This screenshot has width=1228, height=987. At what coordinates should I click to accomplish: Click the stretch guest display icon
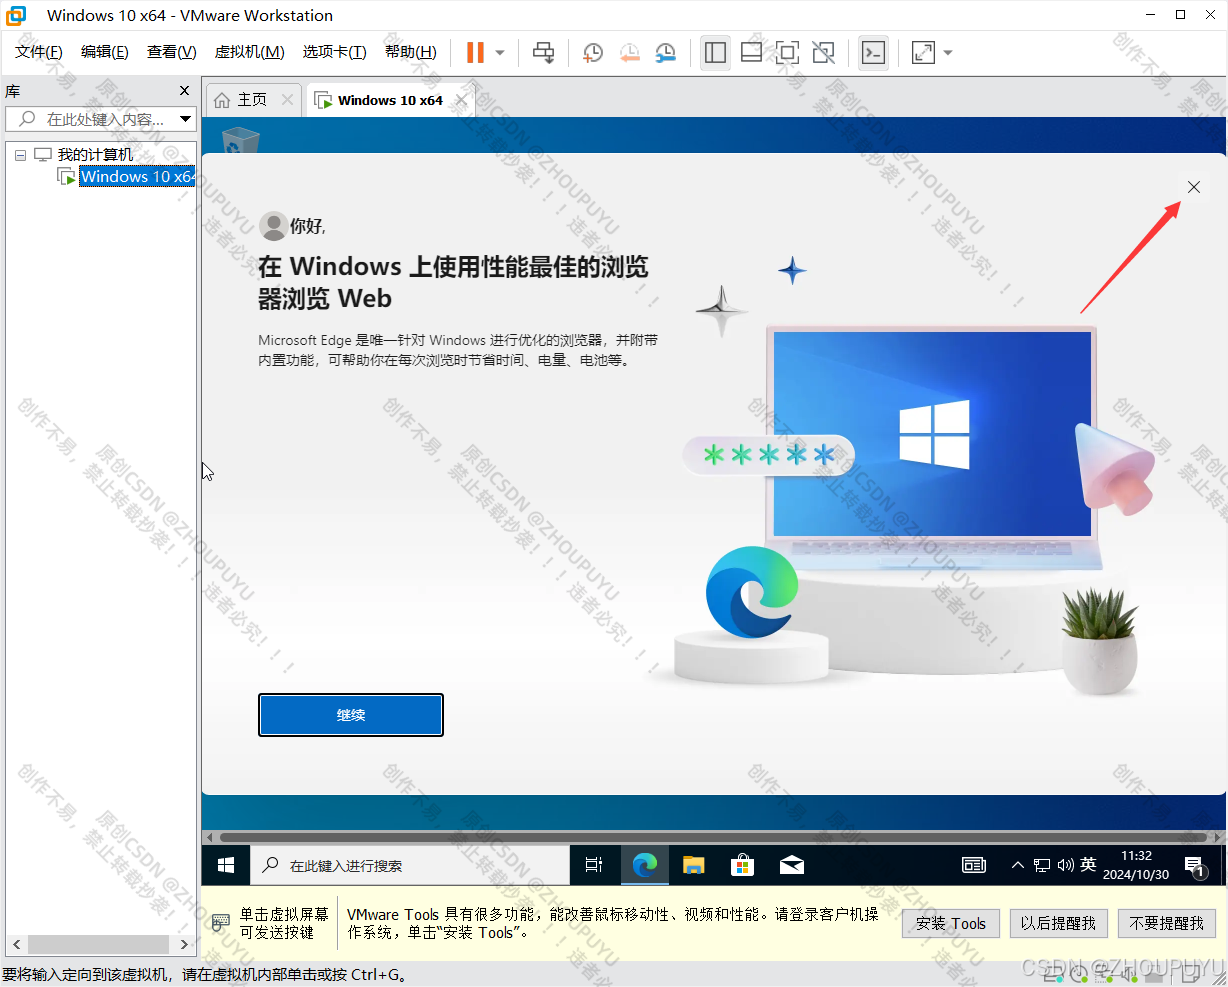(923, 53)
